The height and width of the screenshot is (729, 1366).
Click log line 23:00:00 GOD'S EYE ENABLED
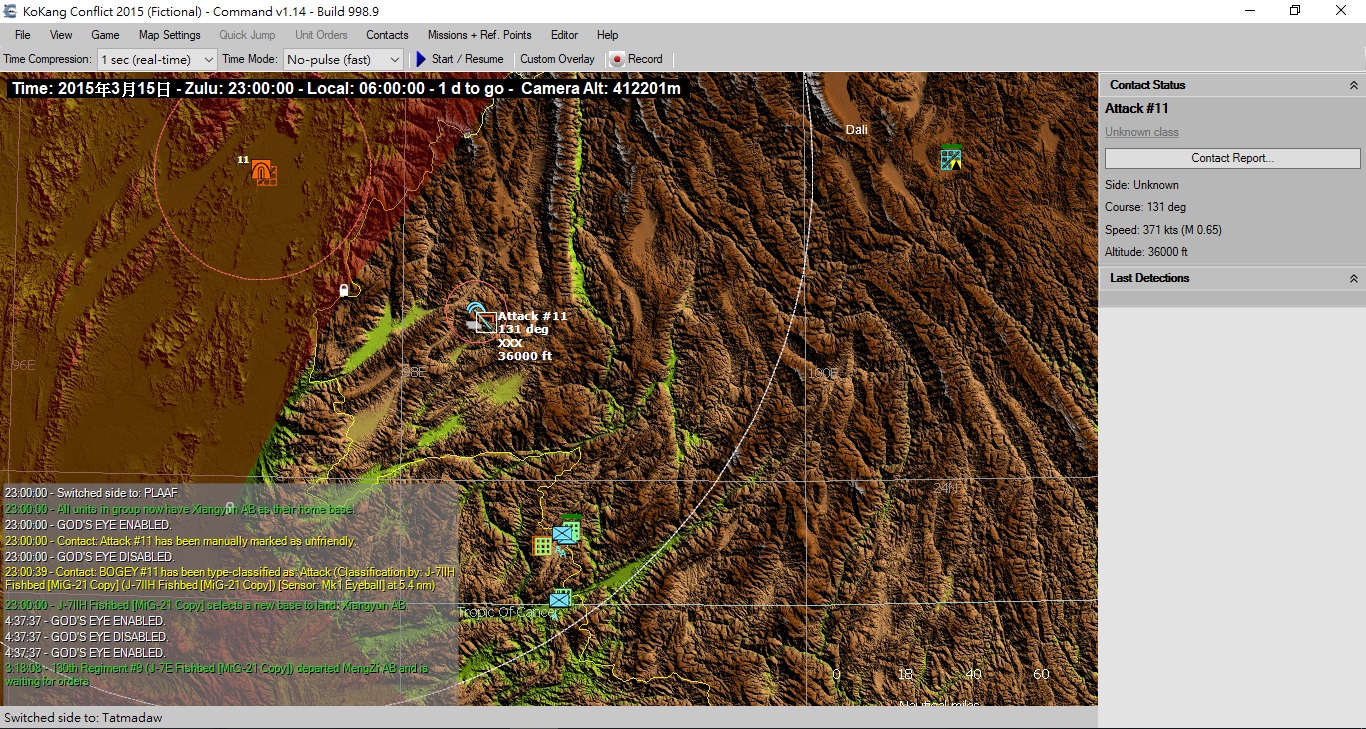pyautogui.click(x=87, y=525)
